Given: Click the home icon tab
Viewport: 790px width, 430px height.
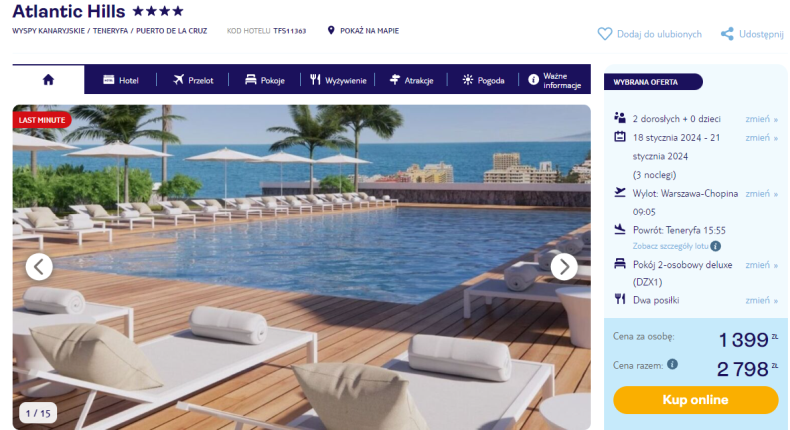Looking at the screenshot, I should coord(48,80).
